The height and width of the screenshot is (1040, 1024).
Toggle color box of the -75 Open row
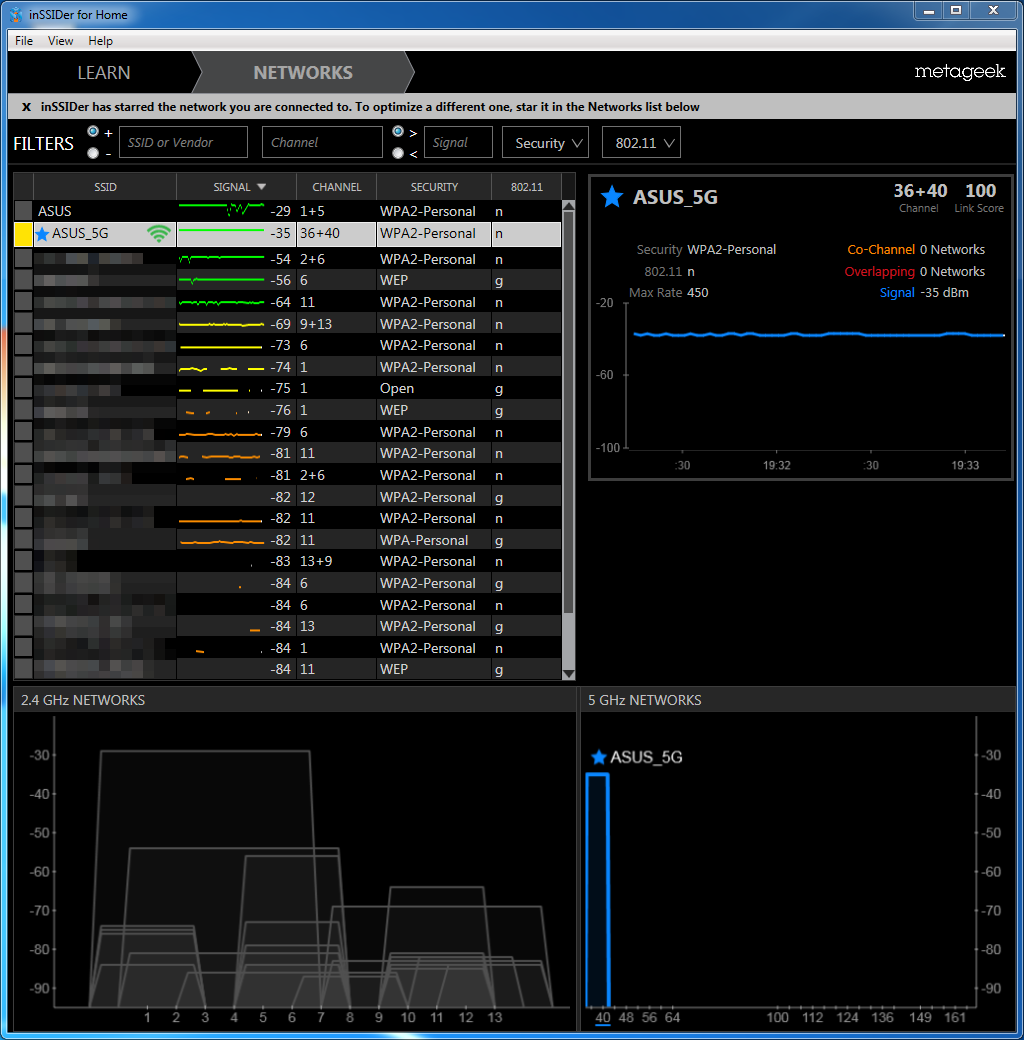pyautogui.click(x=24, y=388)
